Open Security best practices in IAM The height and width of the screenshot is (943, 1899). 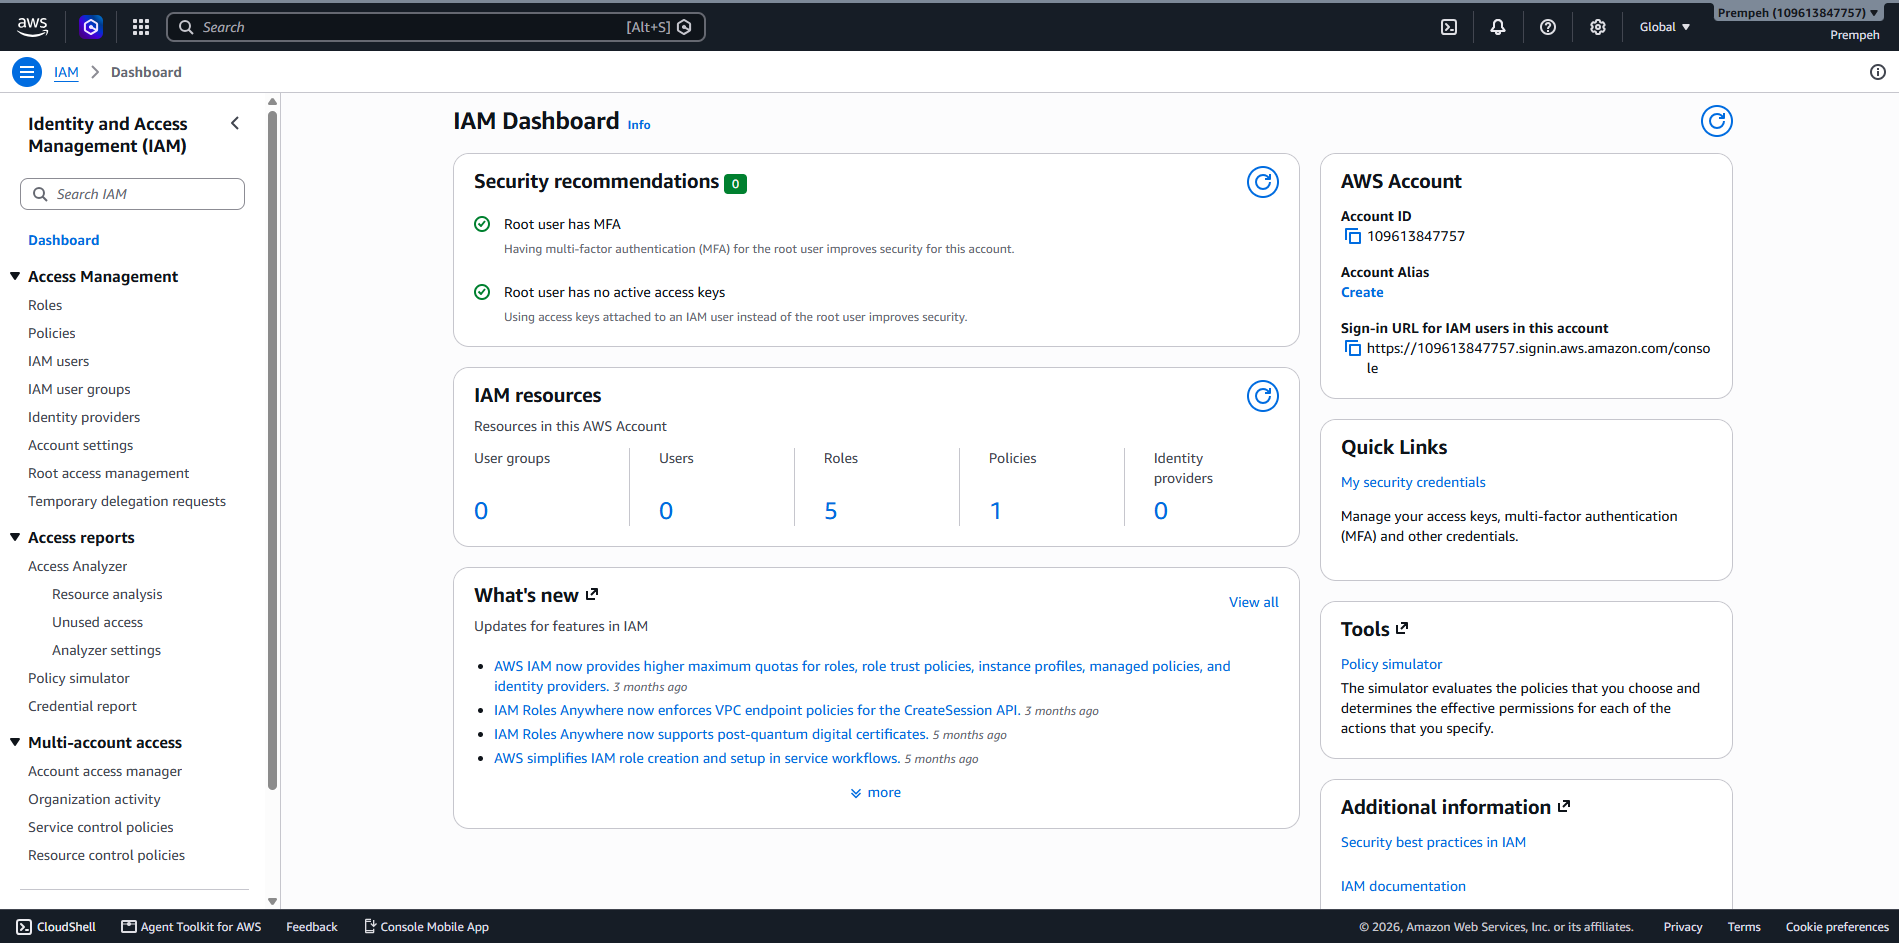click(x=1433, y=842)
